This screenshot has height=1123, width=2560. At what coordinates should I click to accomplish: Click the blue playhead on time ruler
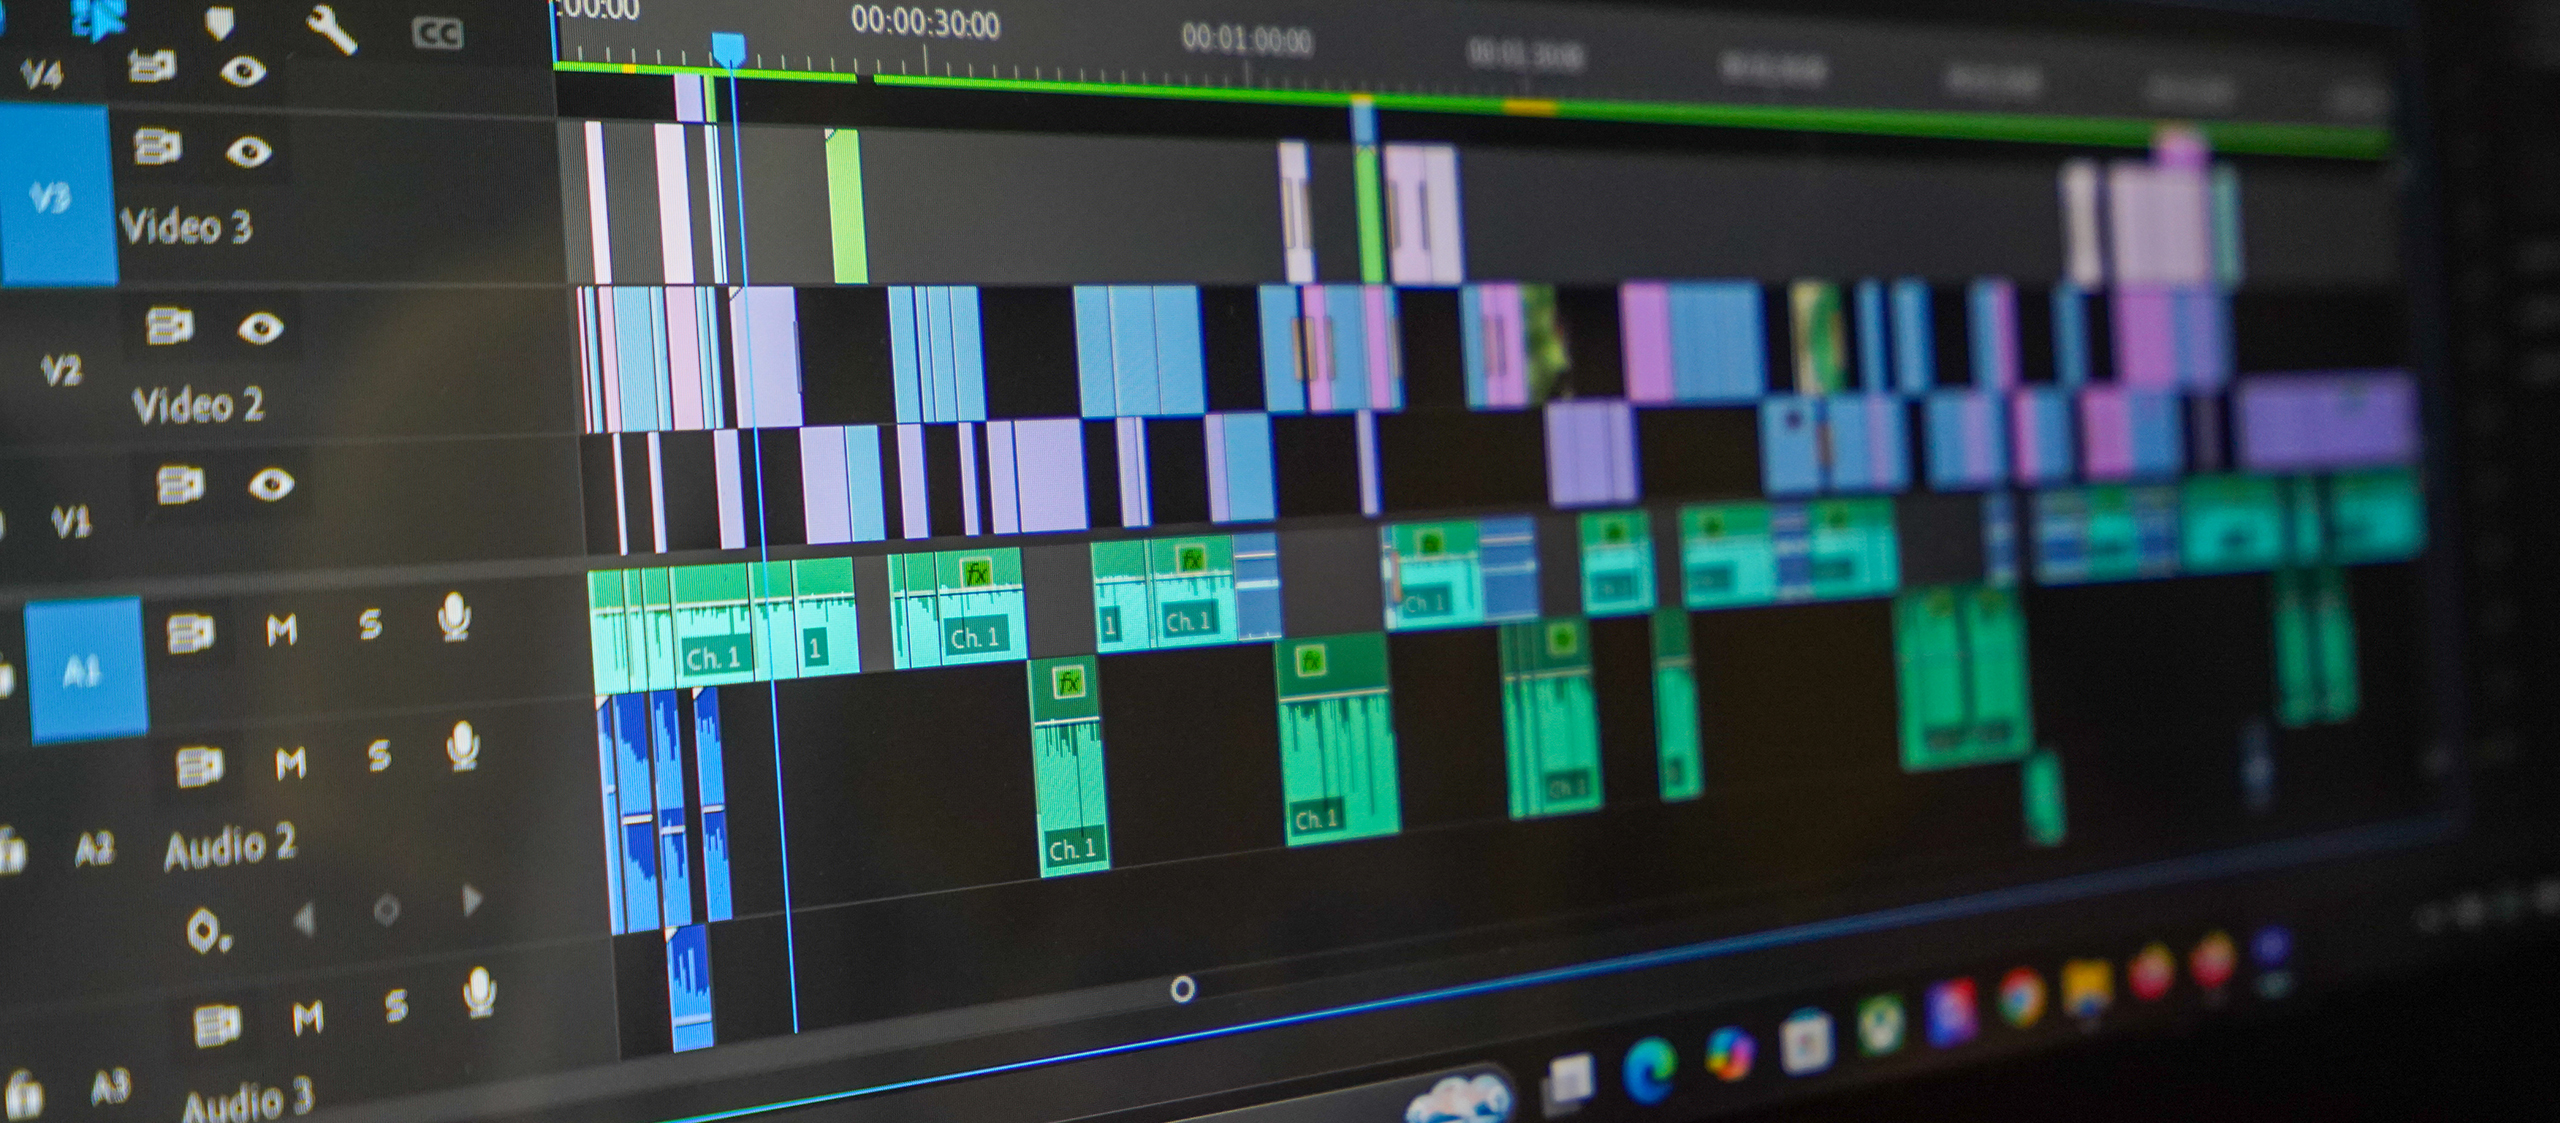[x=728, y=48]
